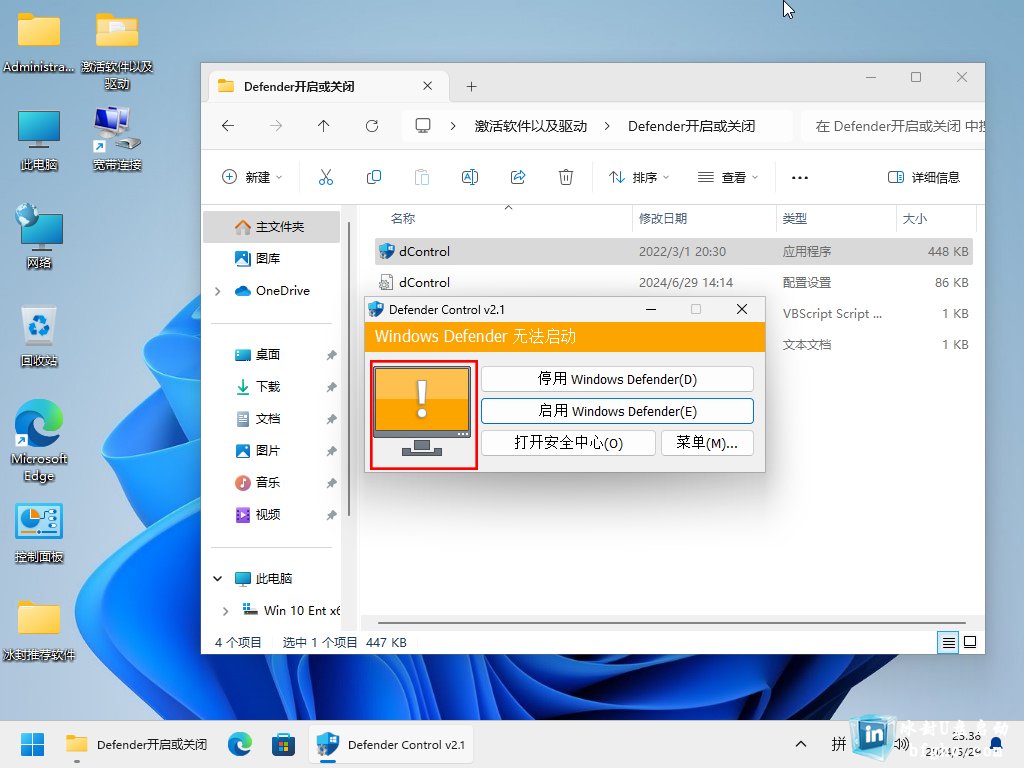
Task: Select the 控制面板 desktop icon
Action: [x=39, y=533]
